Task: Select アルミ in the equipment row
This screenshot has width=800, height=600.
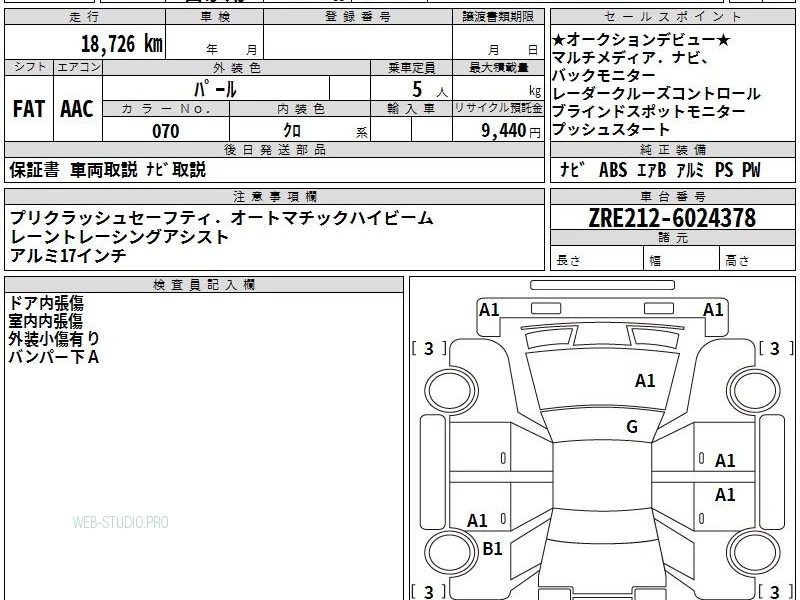Action: [x=690, y=170]
